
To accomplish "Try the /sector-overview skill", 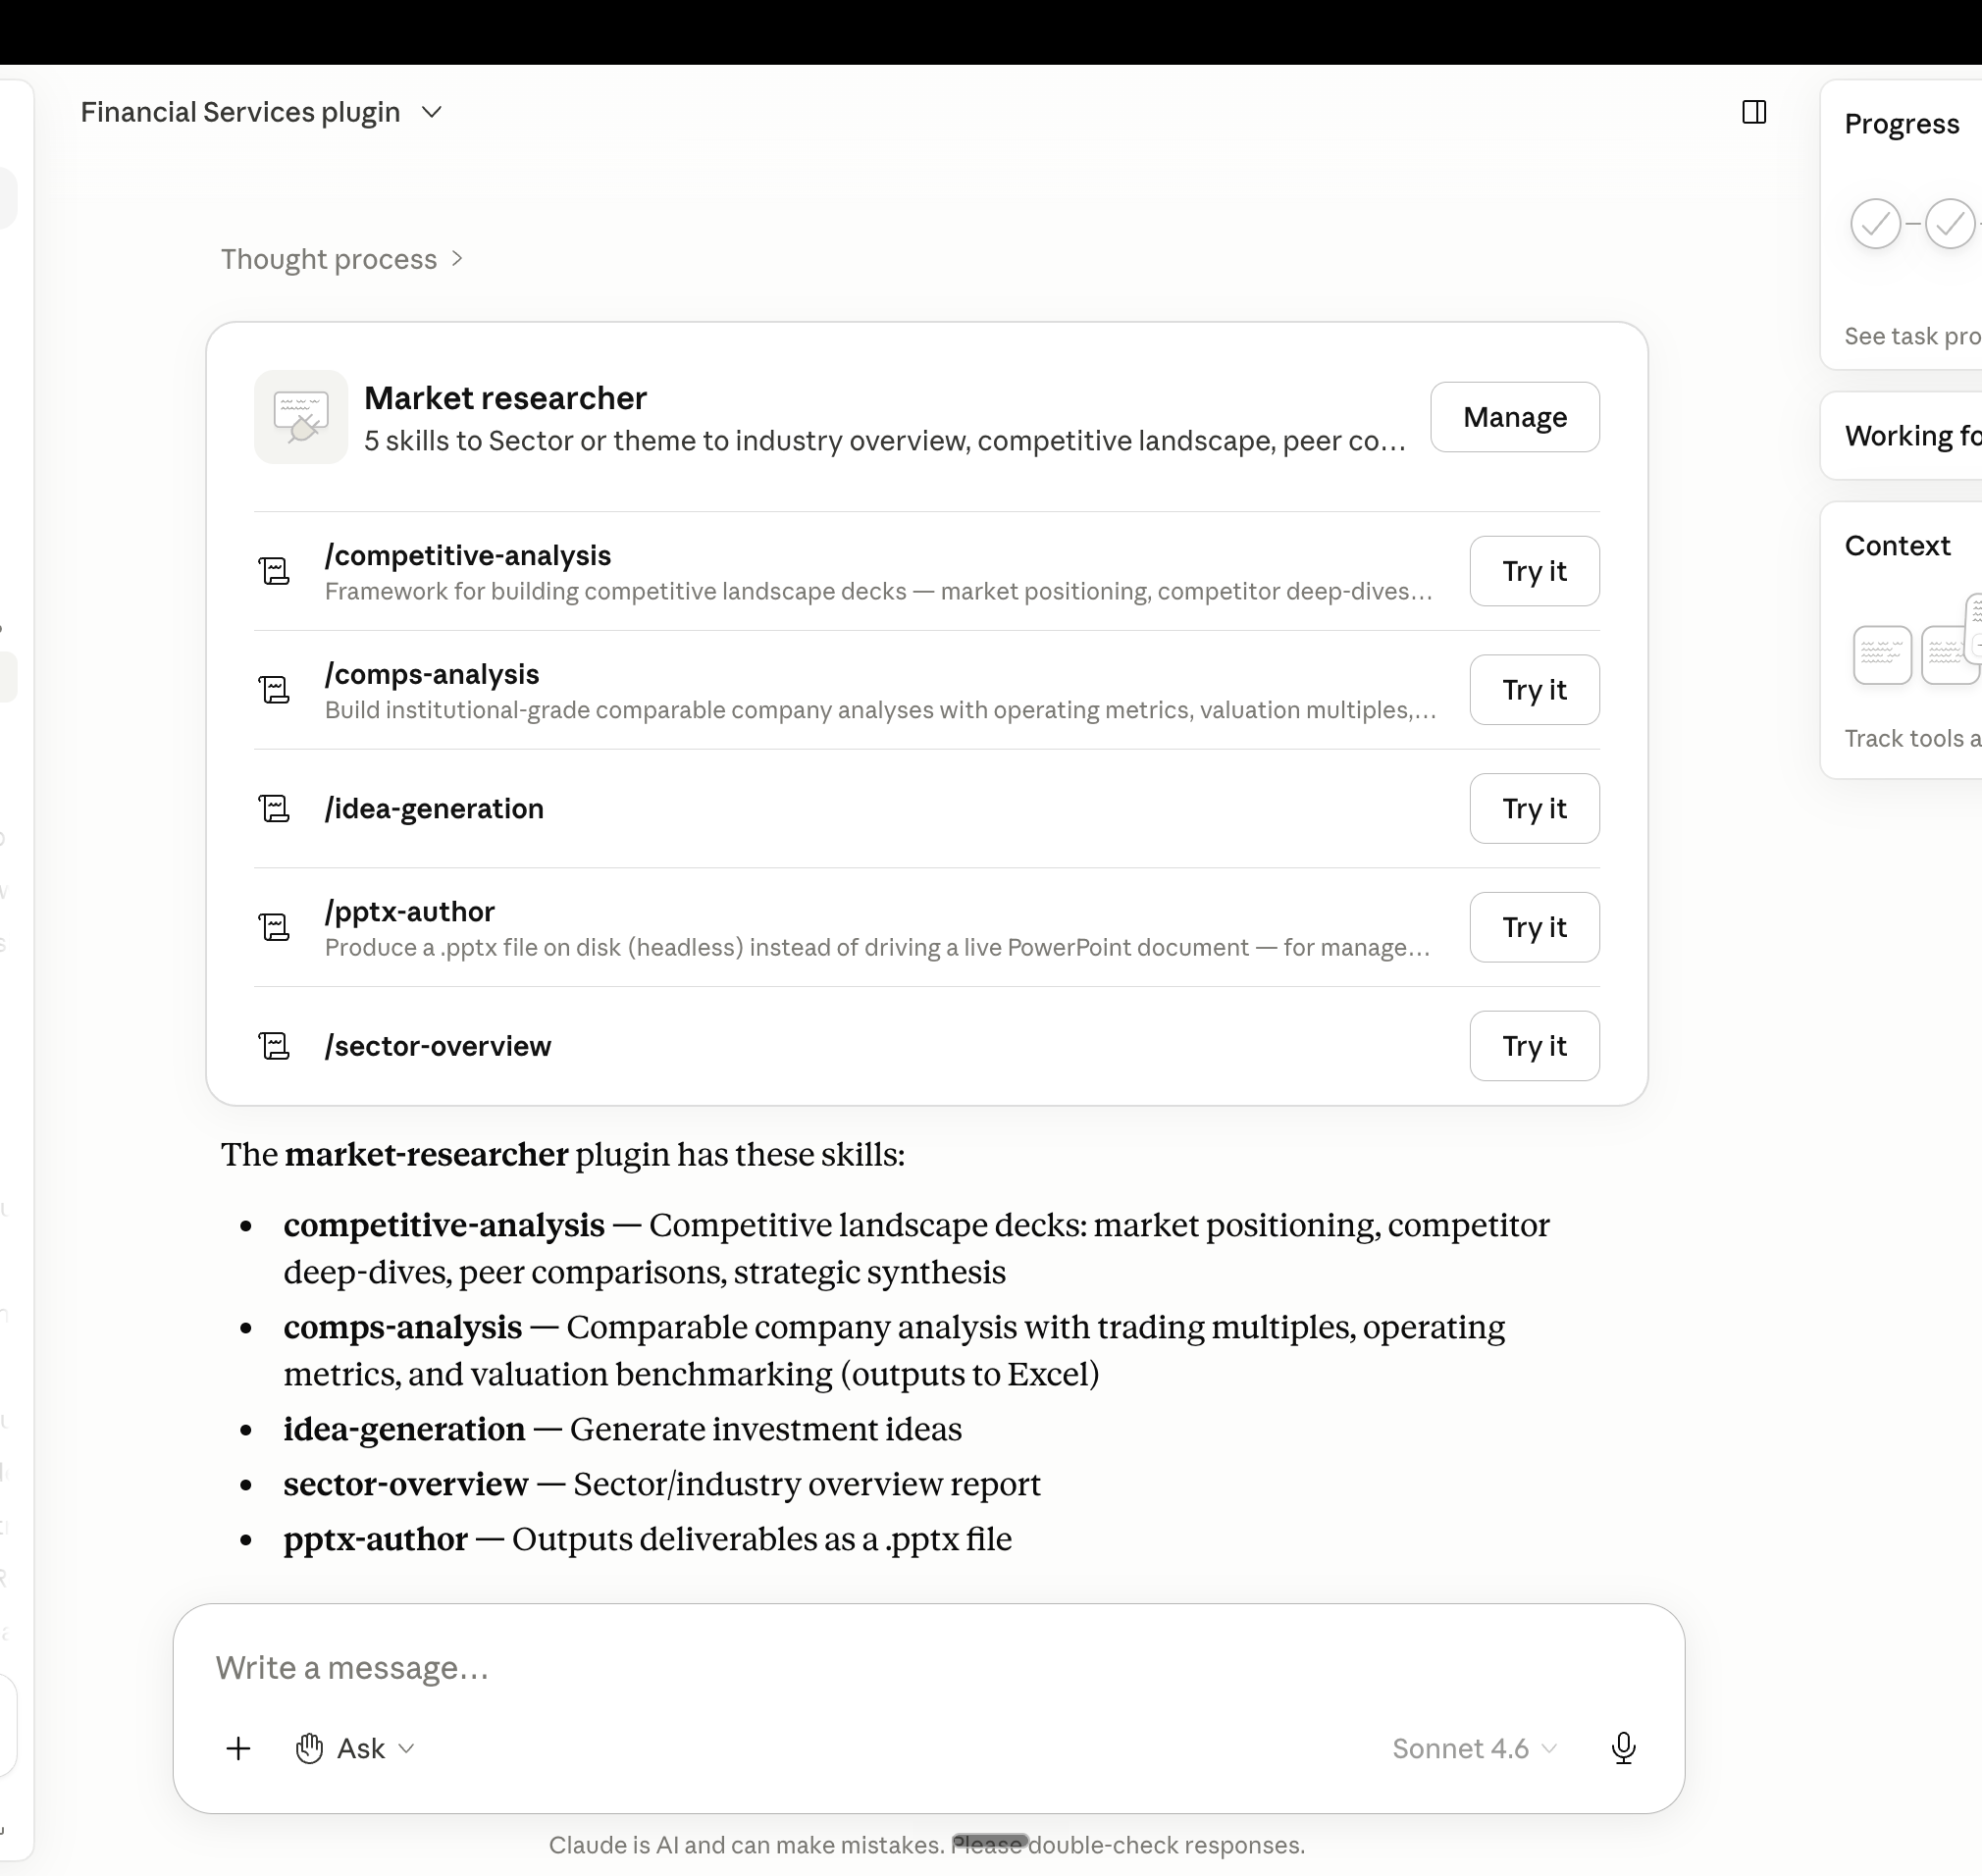I will pos(1534,1046).
